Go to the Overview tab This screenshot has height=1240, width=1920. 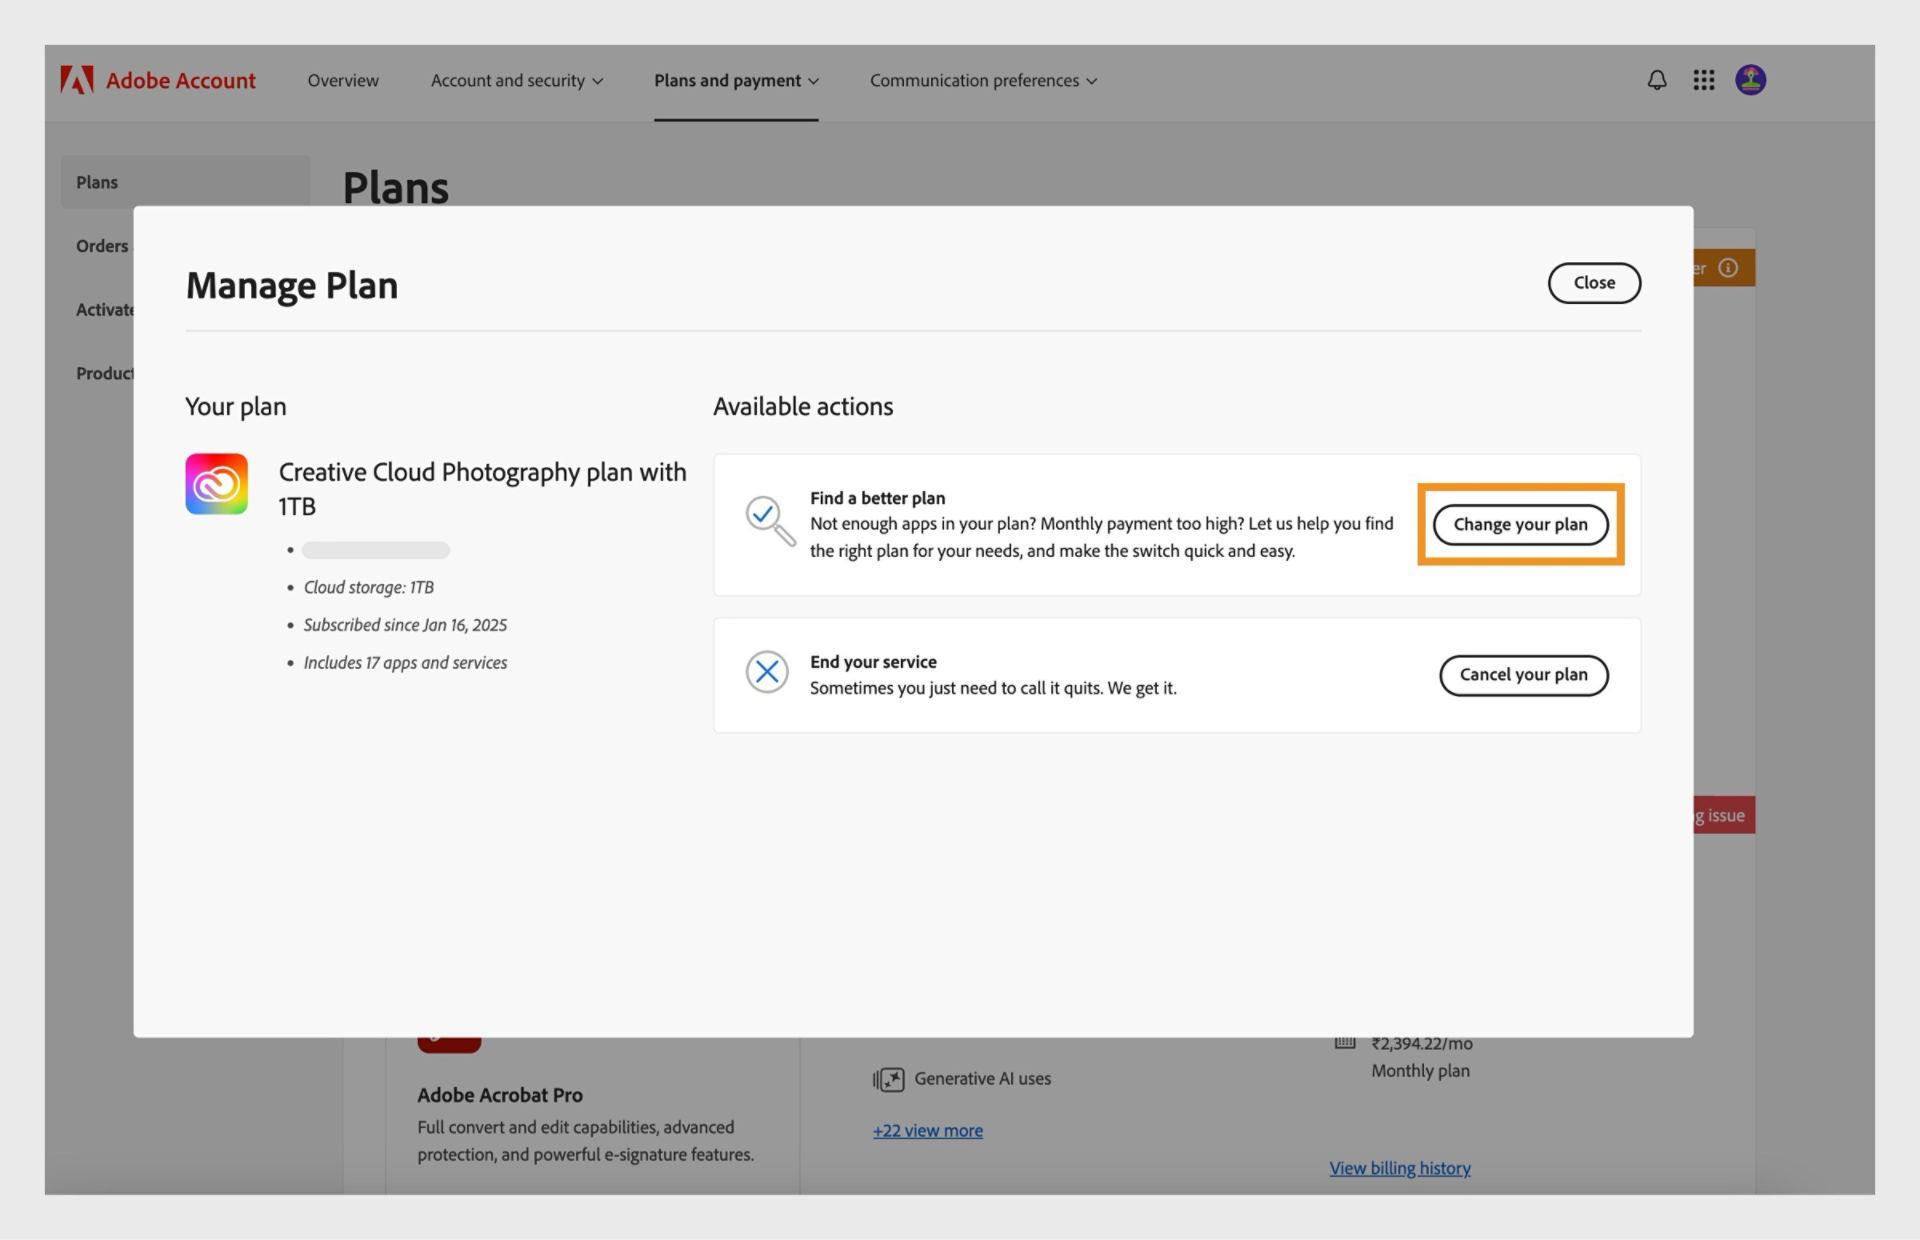pyautogui.click(x=343, y=81)
